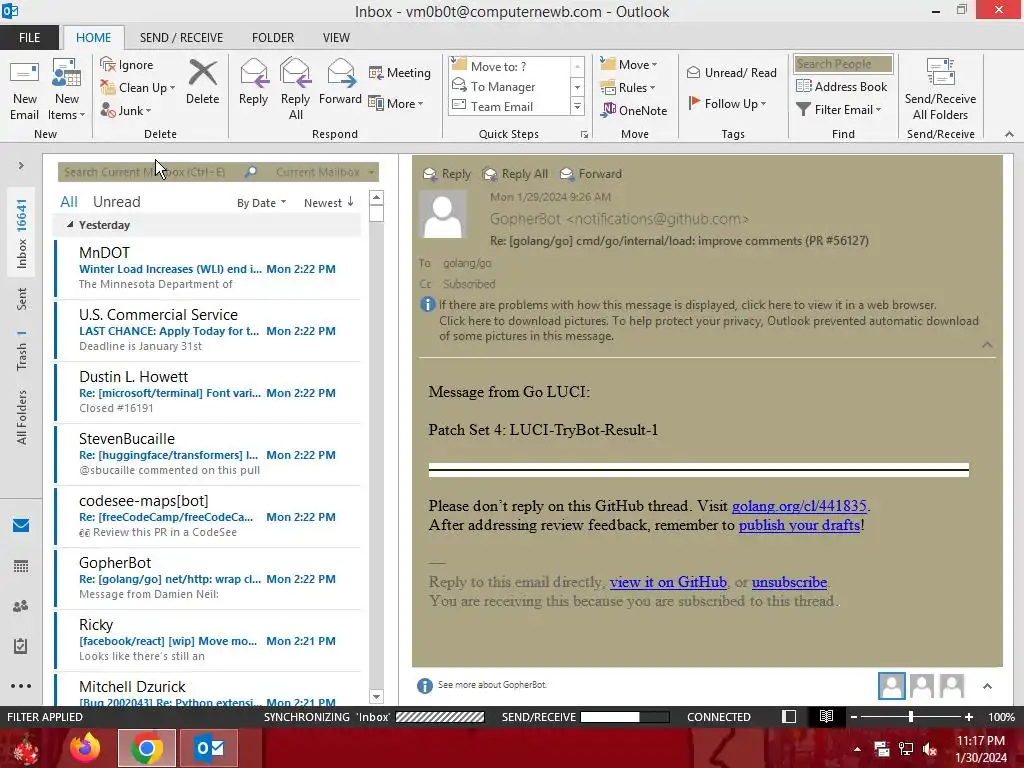Click Reply All in the ribbon
The width and height of the screenshot is (1024, 768).
pos(295,89)
